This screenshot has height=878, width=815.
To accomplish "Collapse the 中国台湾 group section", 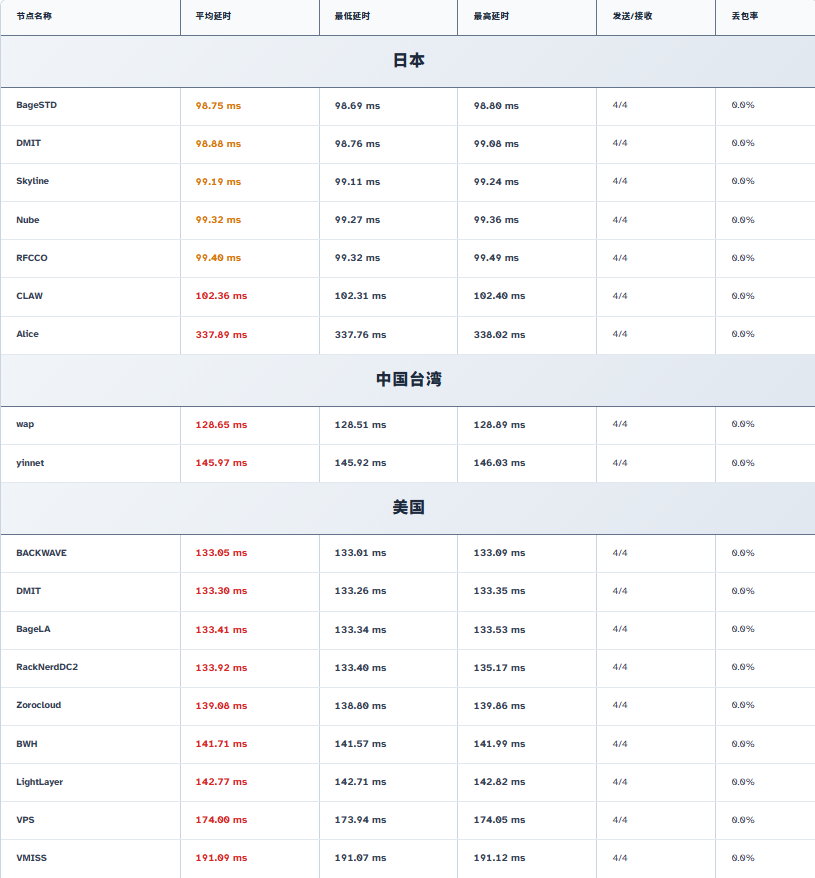I will pyautogui.click(x=408, y=380).
